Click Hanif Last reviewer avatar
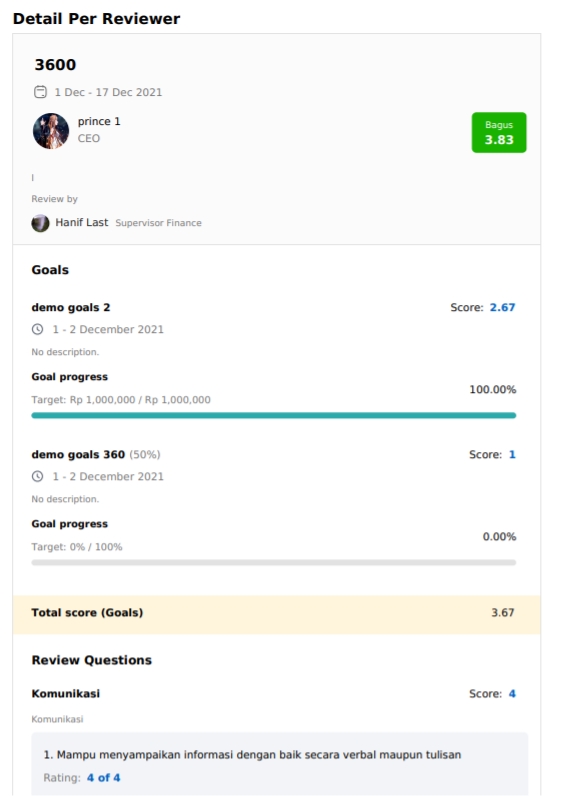 pos(40,223)
